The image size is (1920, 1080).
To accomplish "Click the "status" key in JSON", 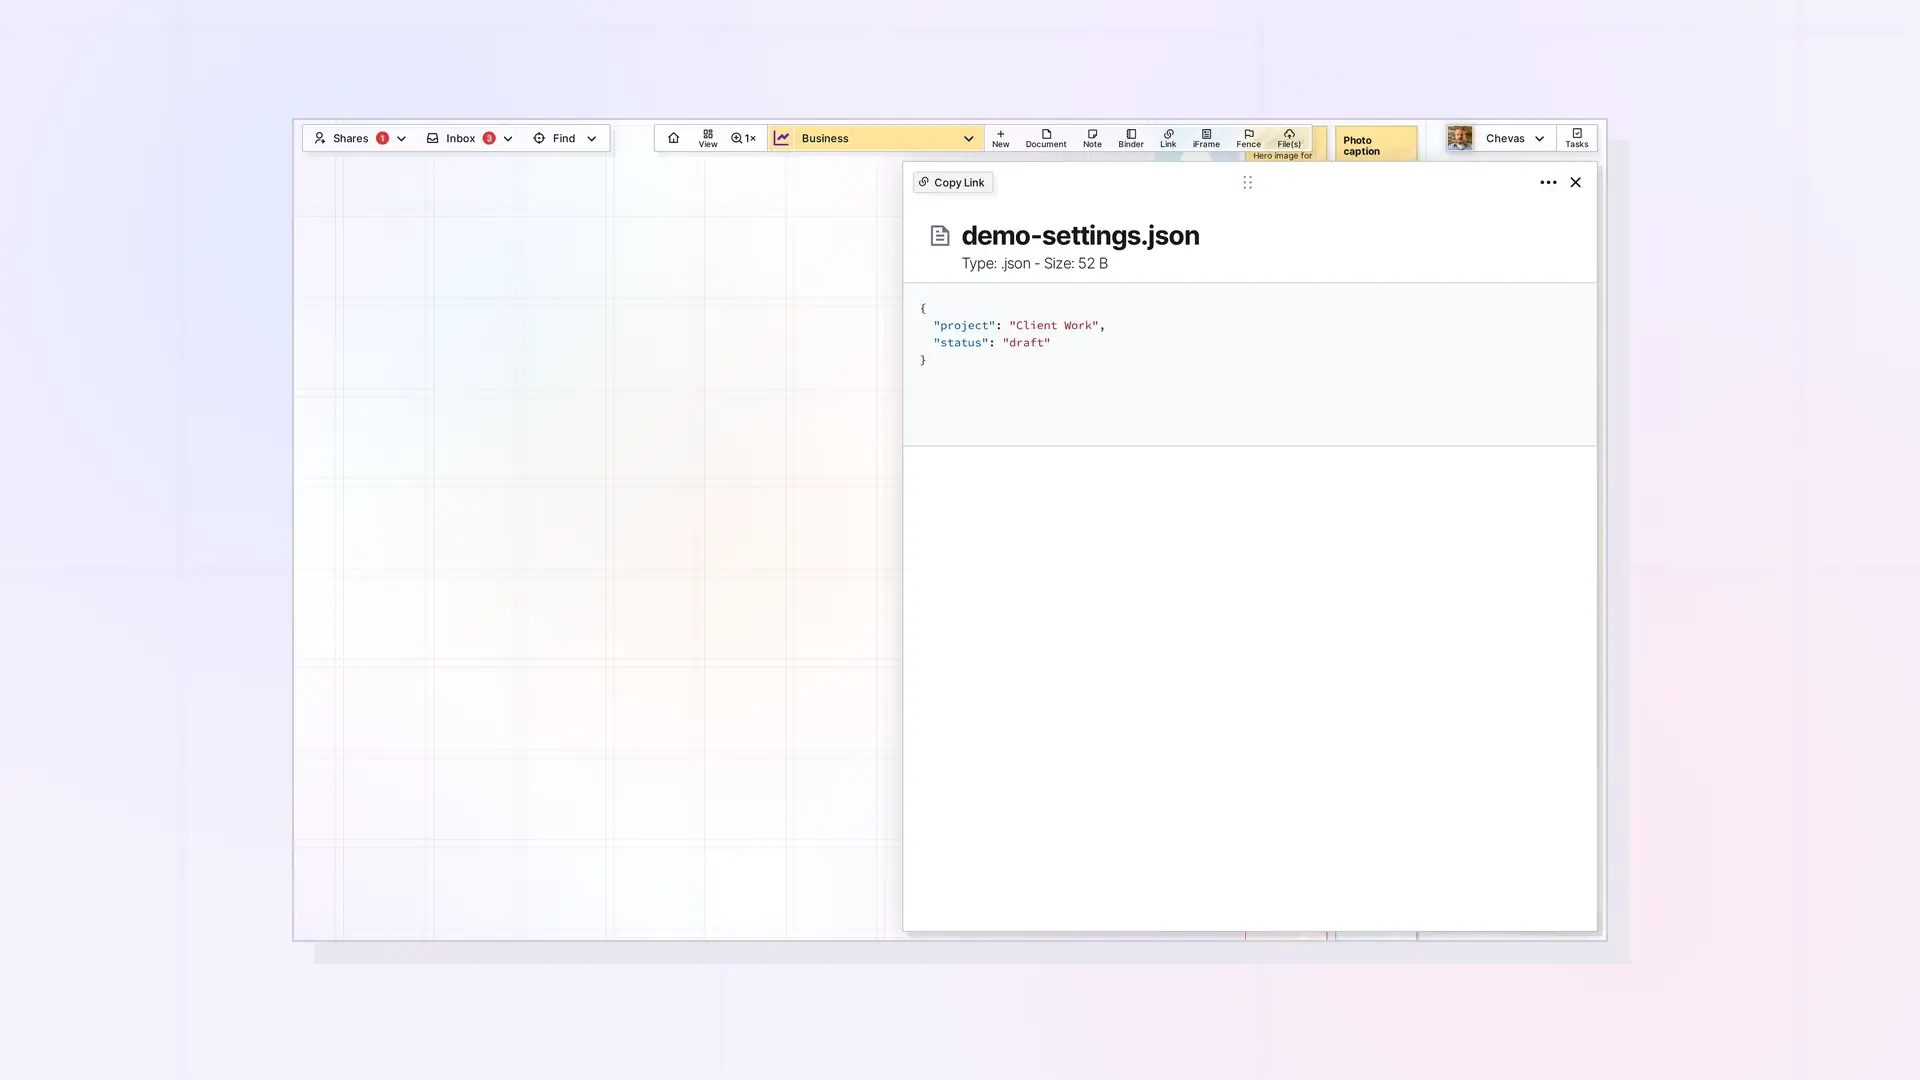I will (x=960, y=342).
